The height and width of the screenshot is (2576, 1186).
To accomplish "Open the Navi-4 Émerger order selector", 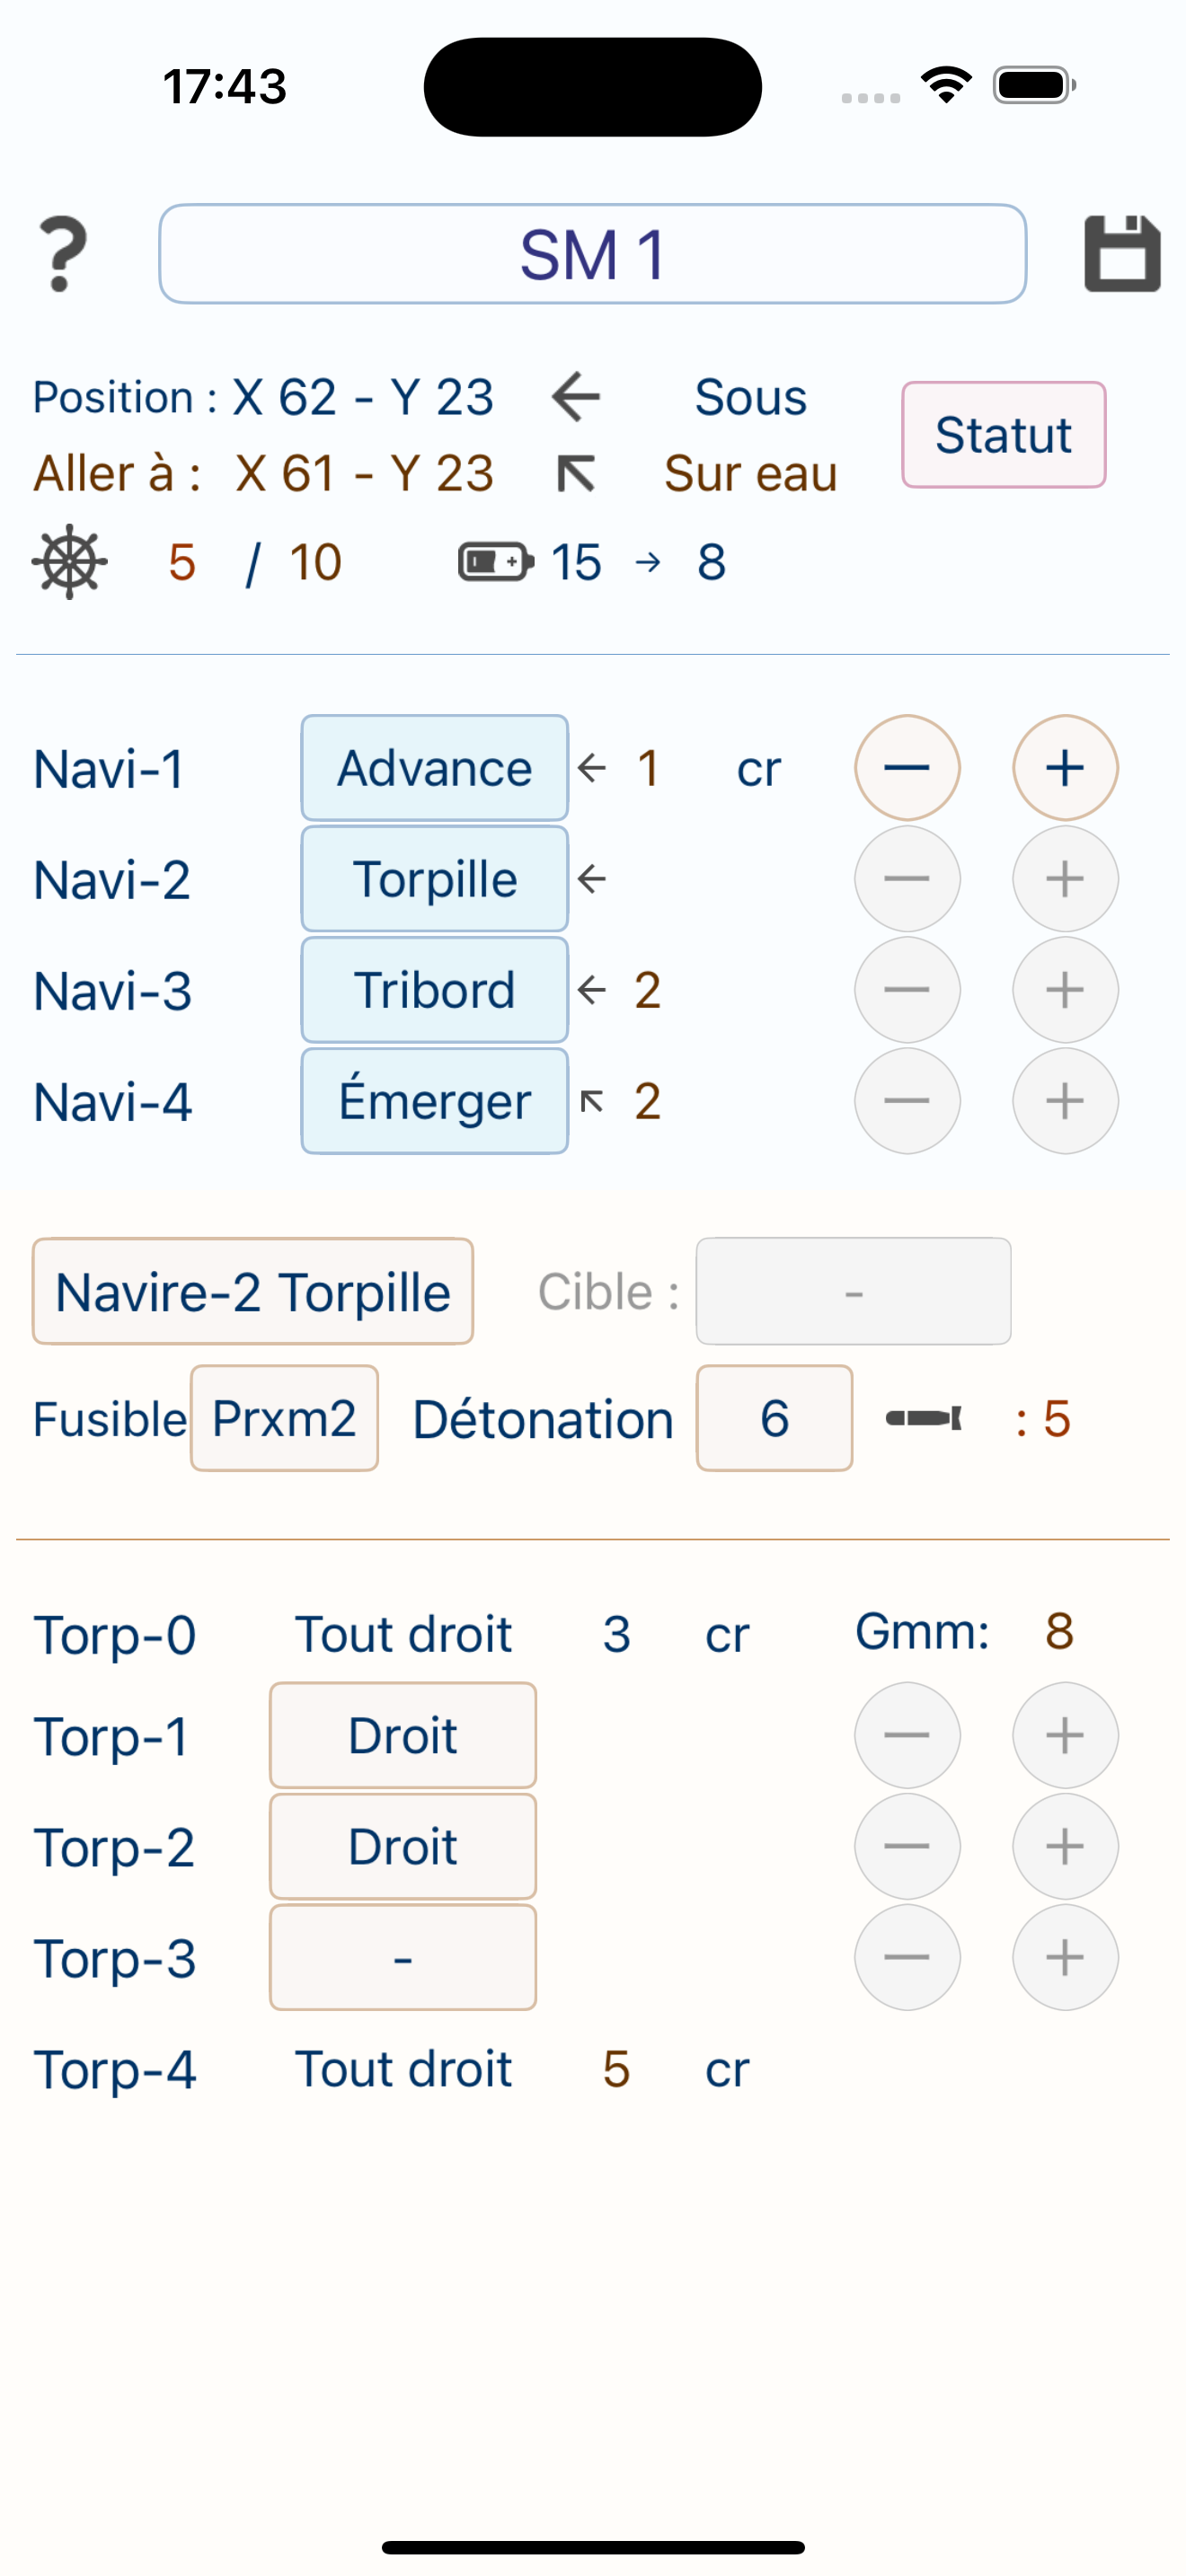I will [x=435, y=1101].
